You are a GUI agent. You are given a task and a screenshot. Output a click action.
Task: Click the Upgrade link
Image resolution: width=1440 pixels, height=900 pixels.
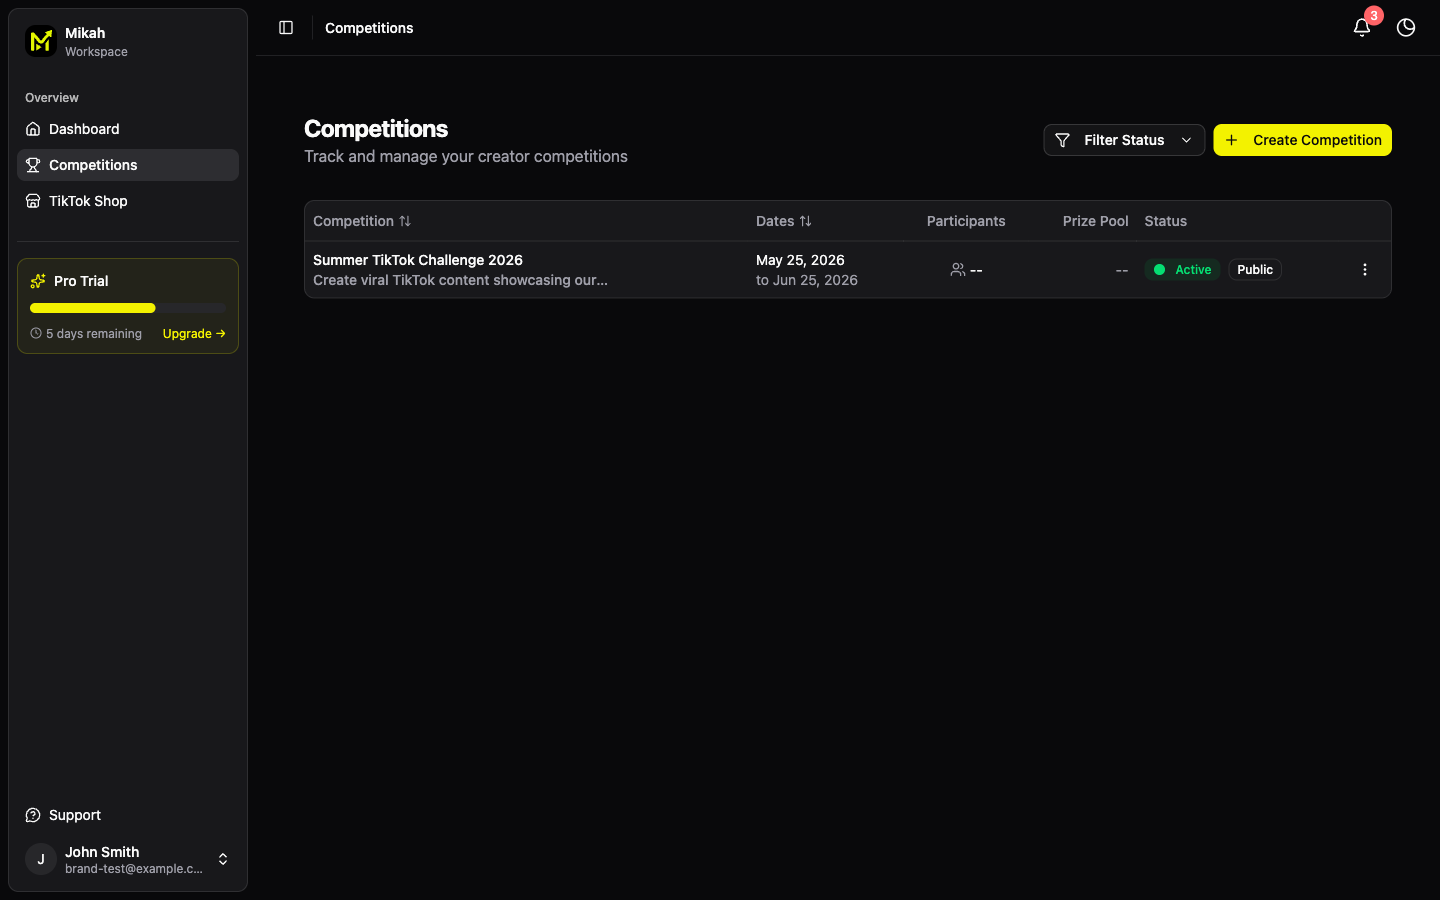194,334
